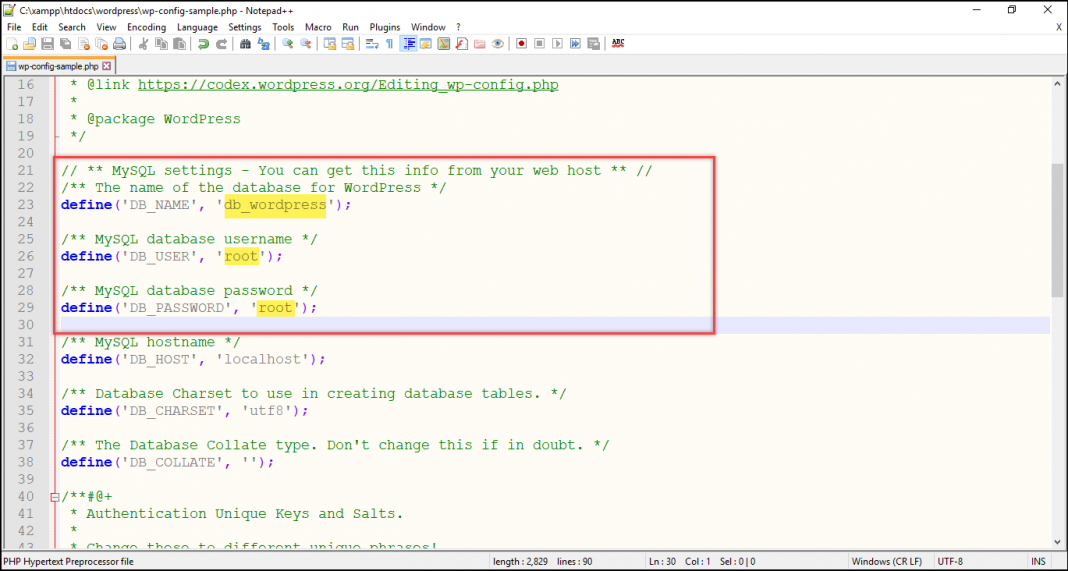This screenshot has width=1068, height=571.
Task: Open the Plugins menu
Action: (x=384, y=27)
